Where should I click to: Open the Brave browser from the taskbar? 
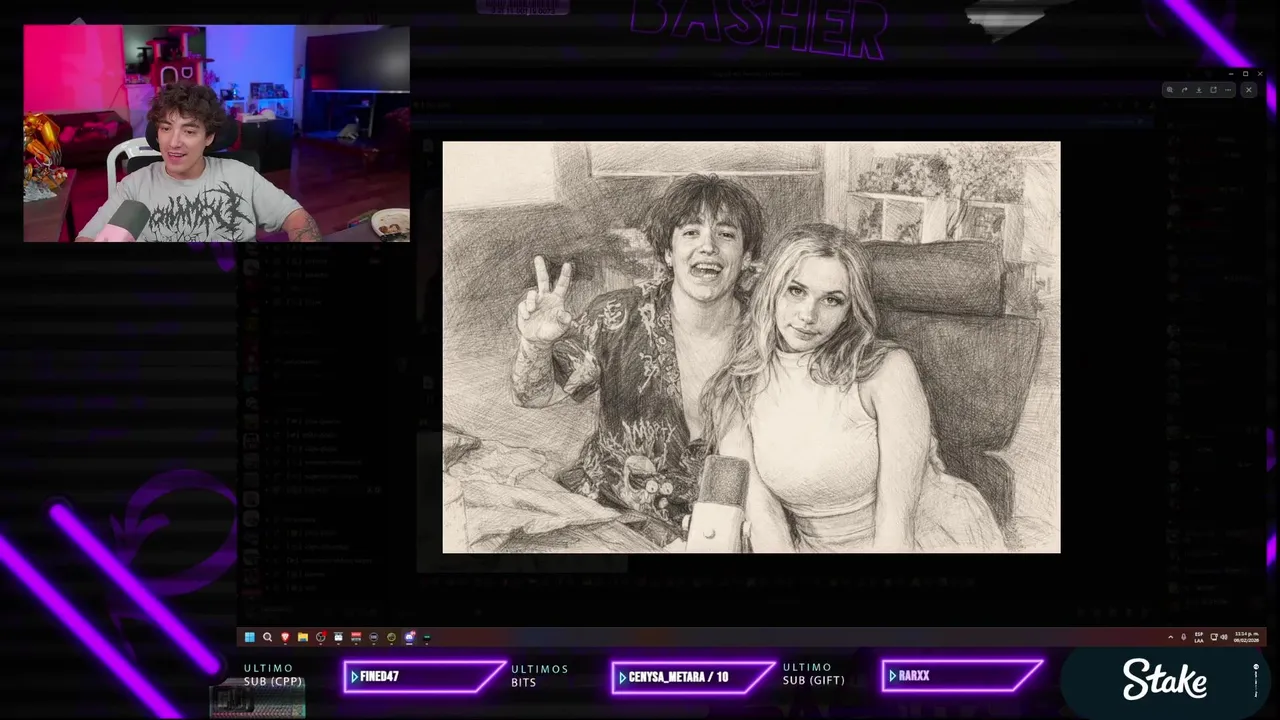coord(285,637)
